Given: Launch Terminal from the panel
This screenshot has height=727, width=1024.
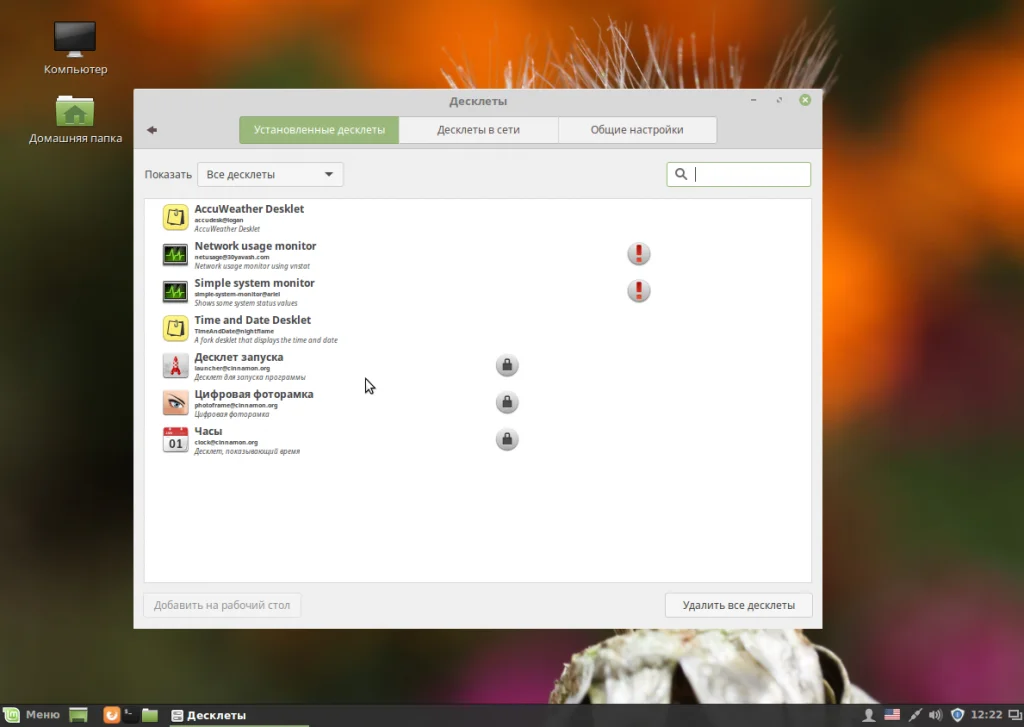Looking at the screenshot, I should point(130,715).
